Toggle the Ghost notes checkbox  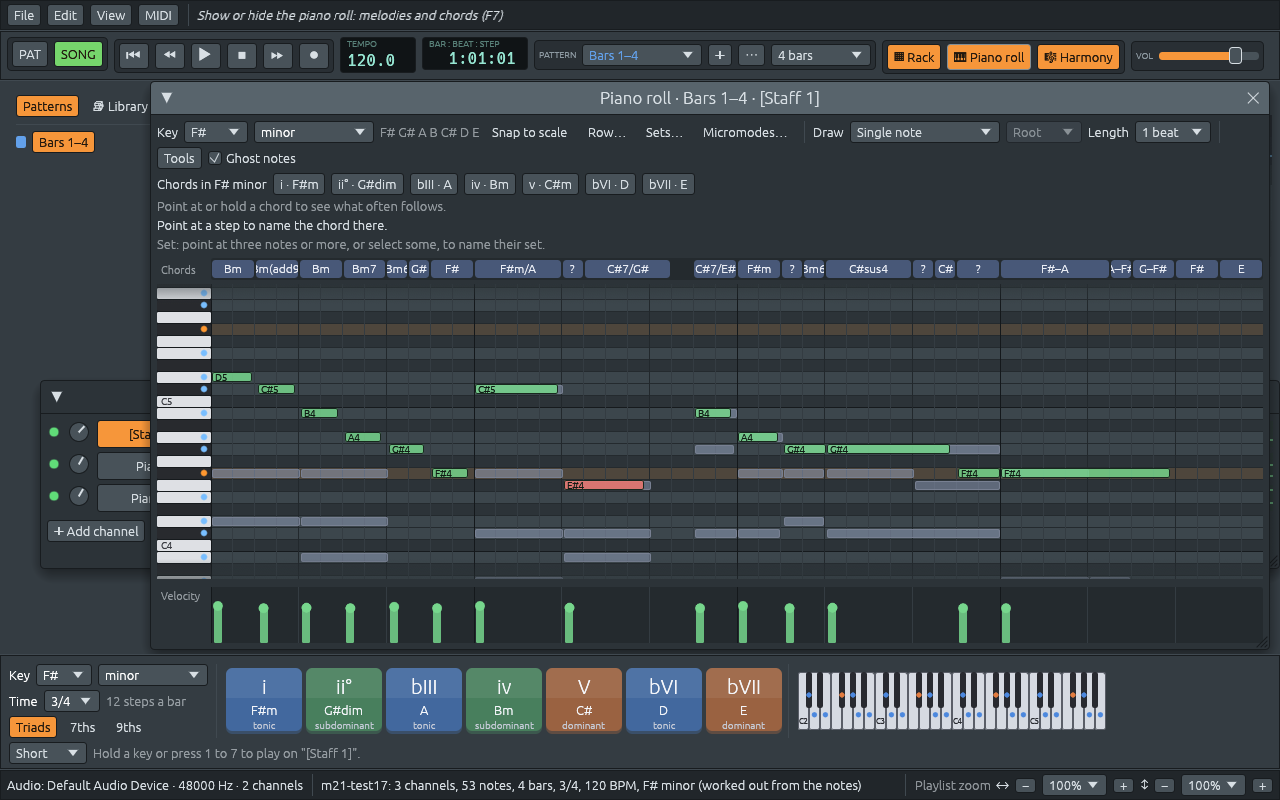[215, 158]
